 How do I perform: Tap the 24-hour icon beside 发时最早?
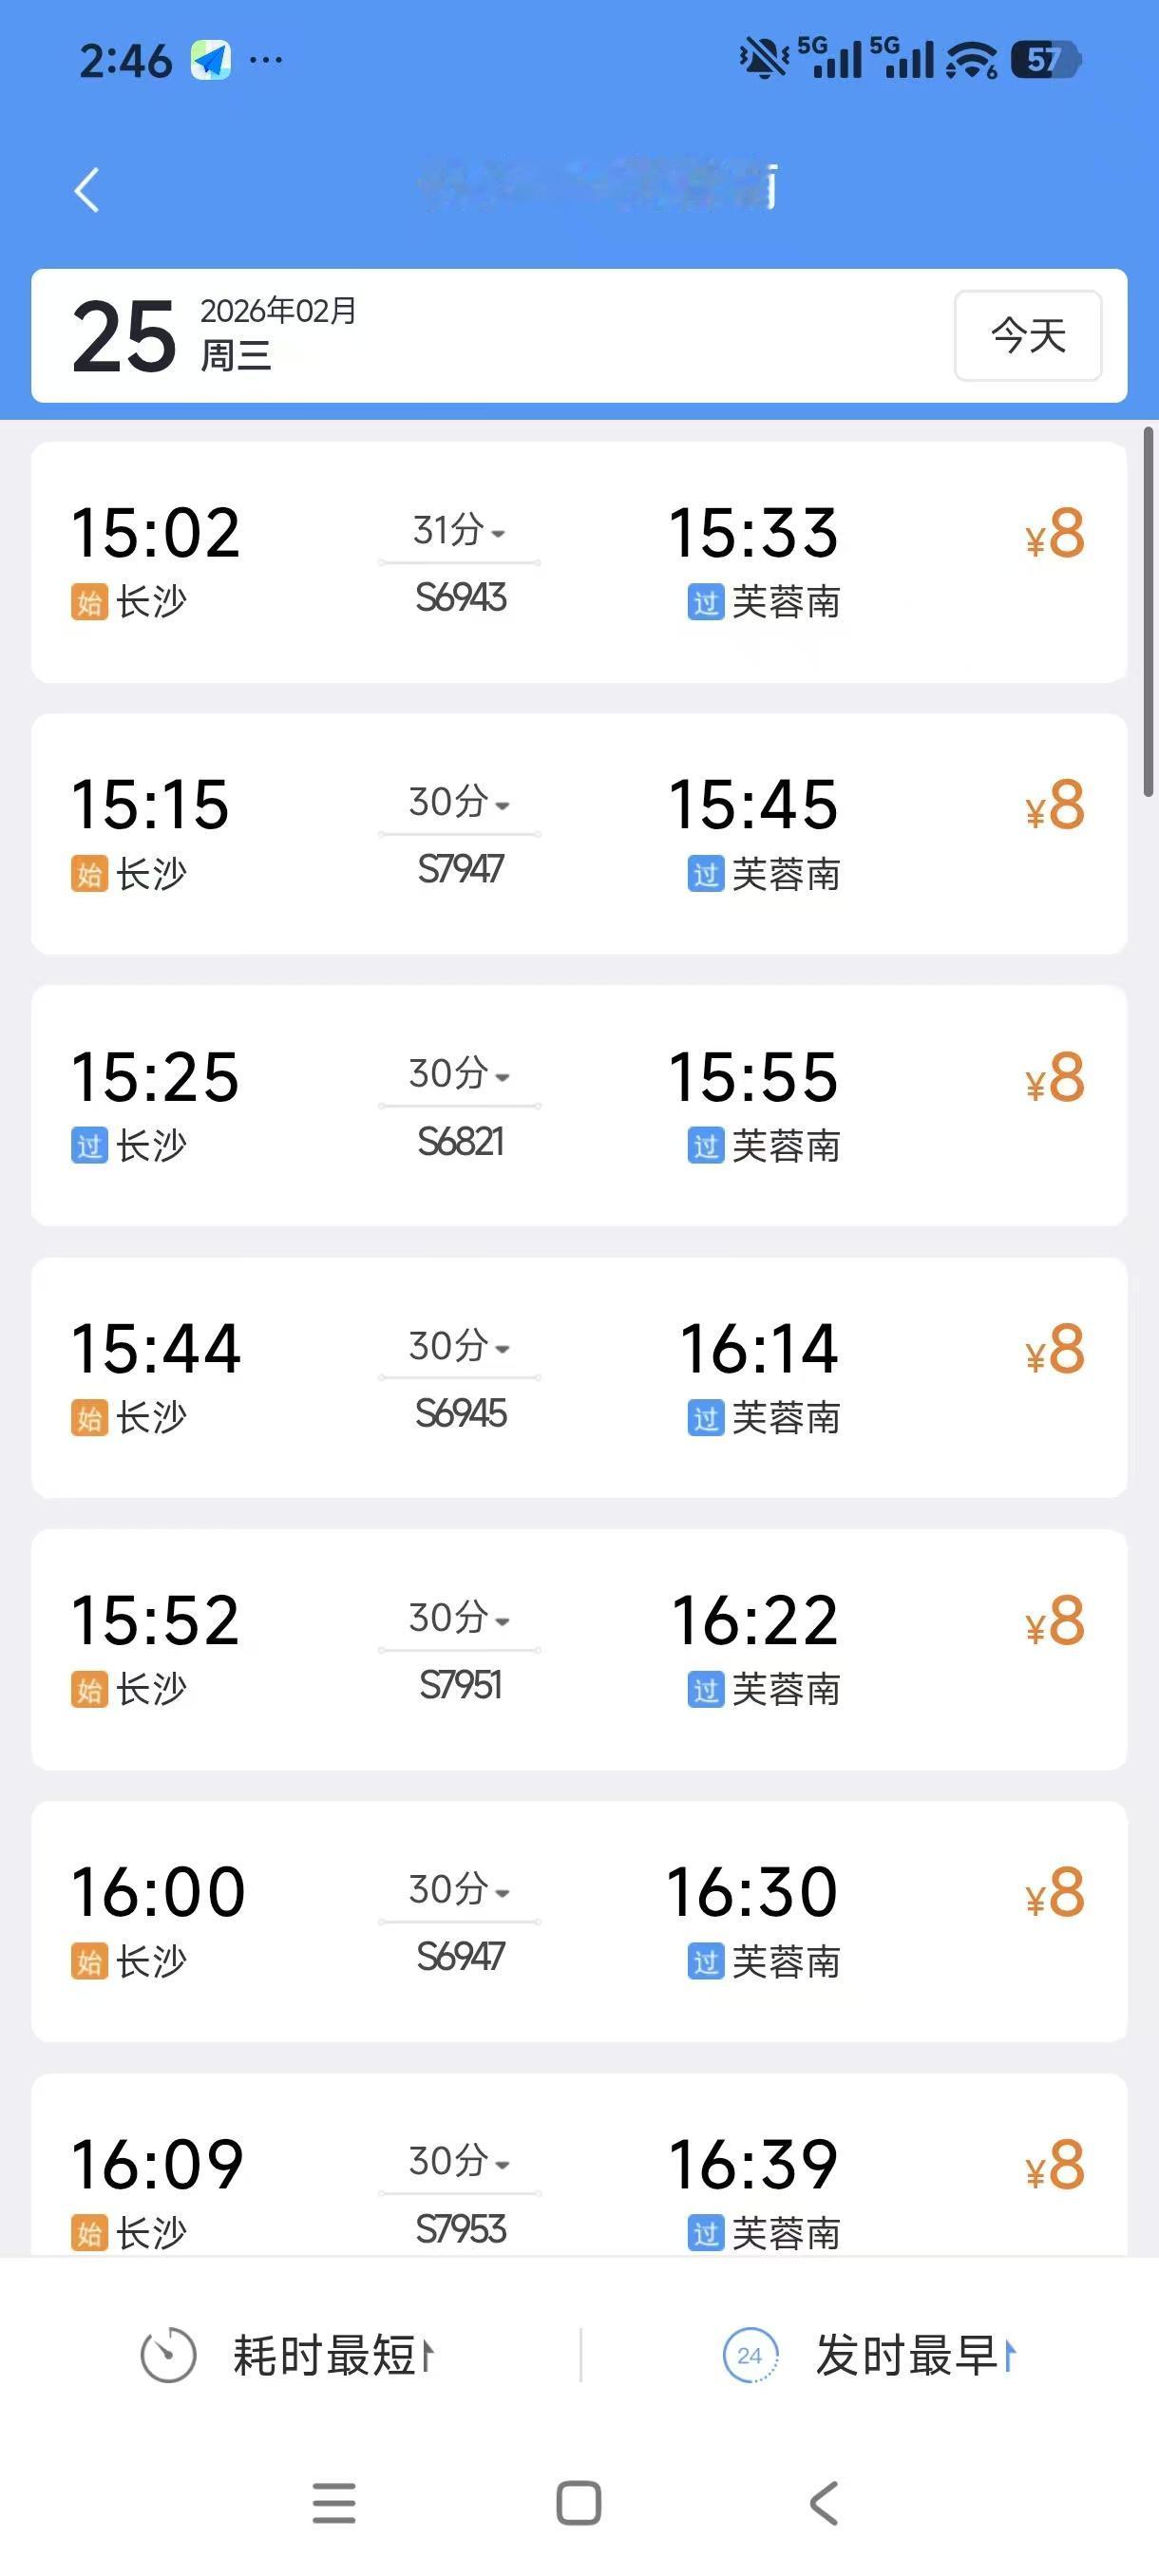point(750,2354)
